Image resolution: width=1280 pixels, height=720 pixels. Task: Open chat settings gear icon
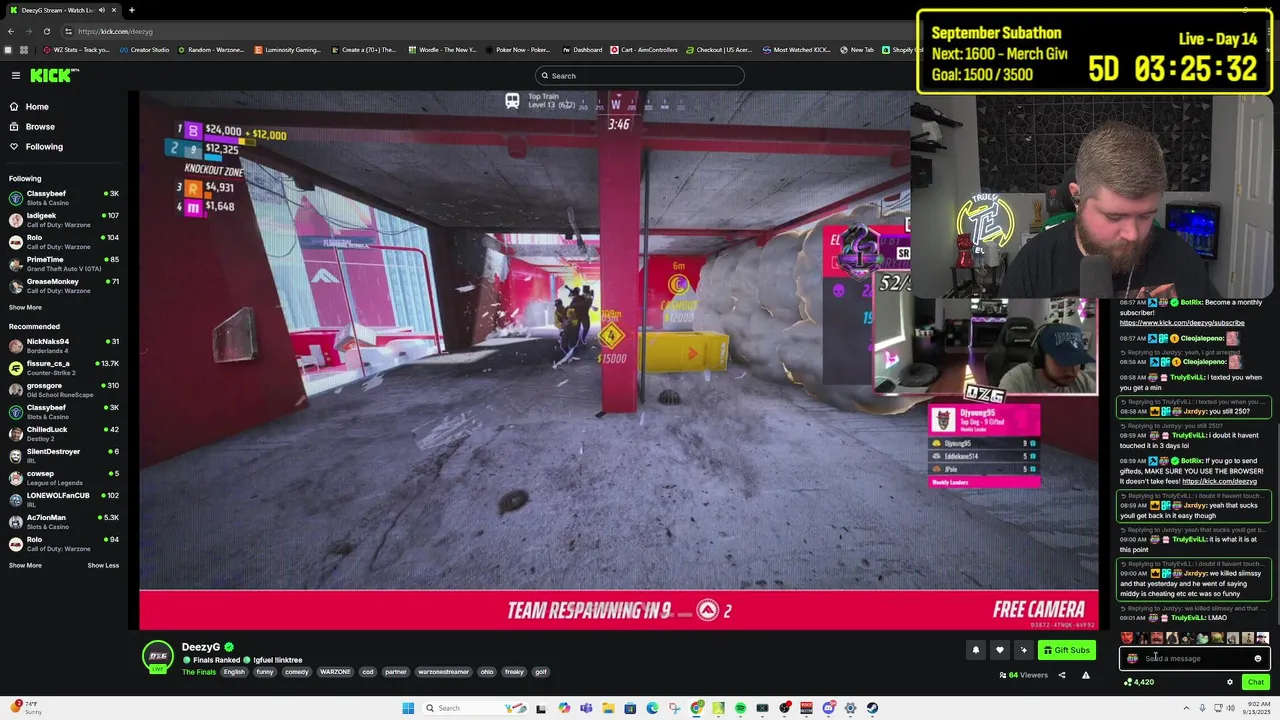coord(1230,682)
